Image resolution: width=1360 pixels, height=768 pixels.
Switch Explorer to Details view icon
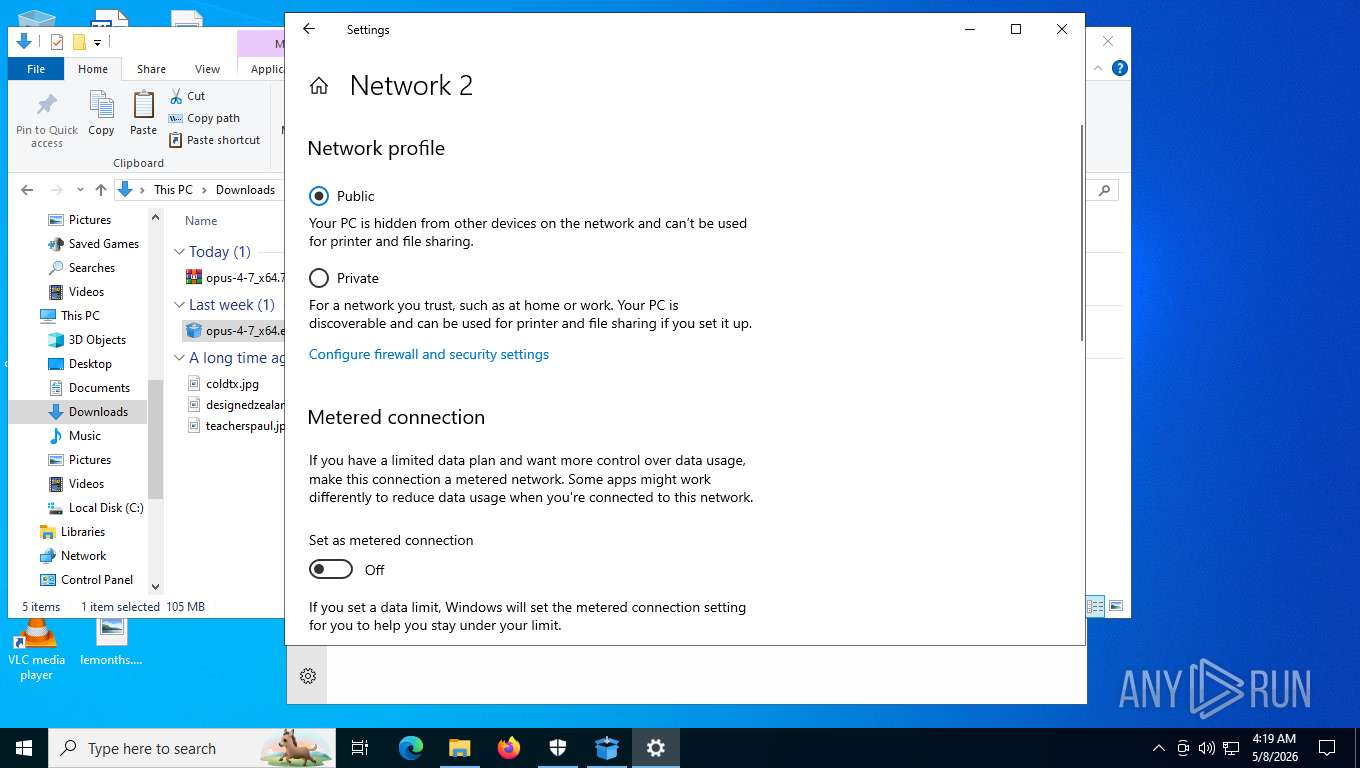coord(1096,606)
